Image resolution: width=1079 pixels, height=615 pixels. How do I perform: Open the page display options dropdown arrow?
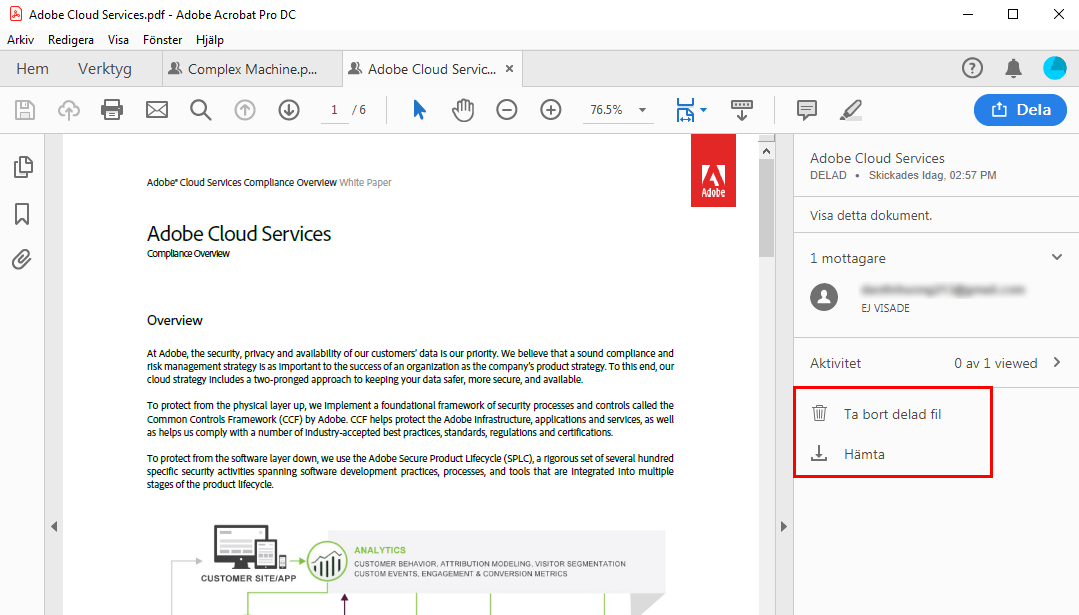click(x=703, y=110)
